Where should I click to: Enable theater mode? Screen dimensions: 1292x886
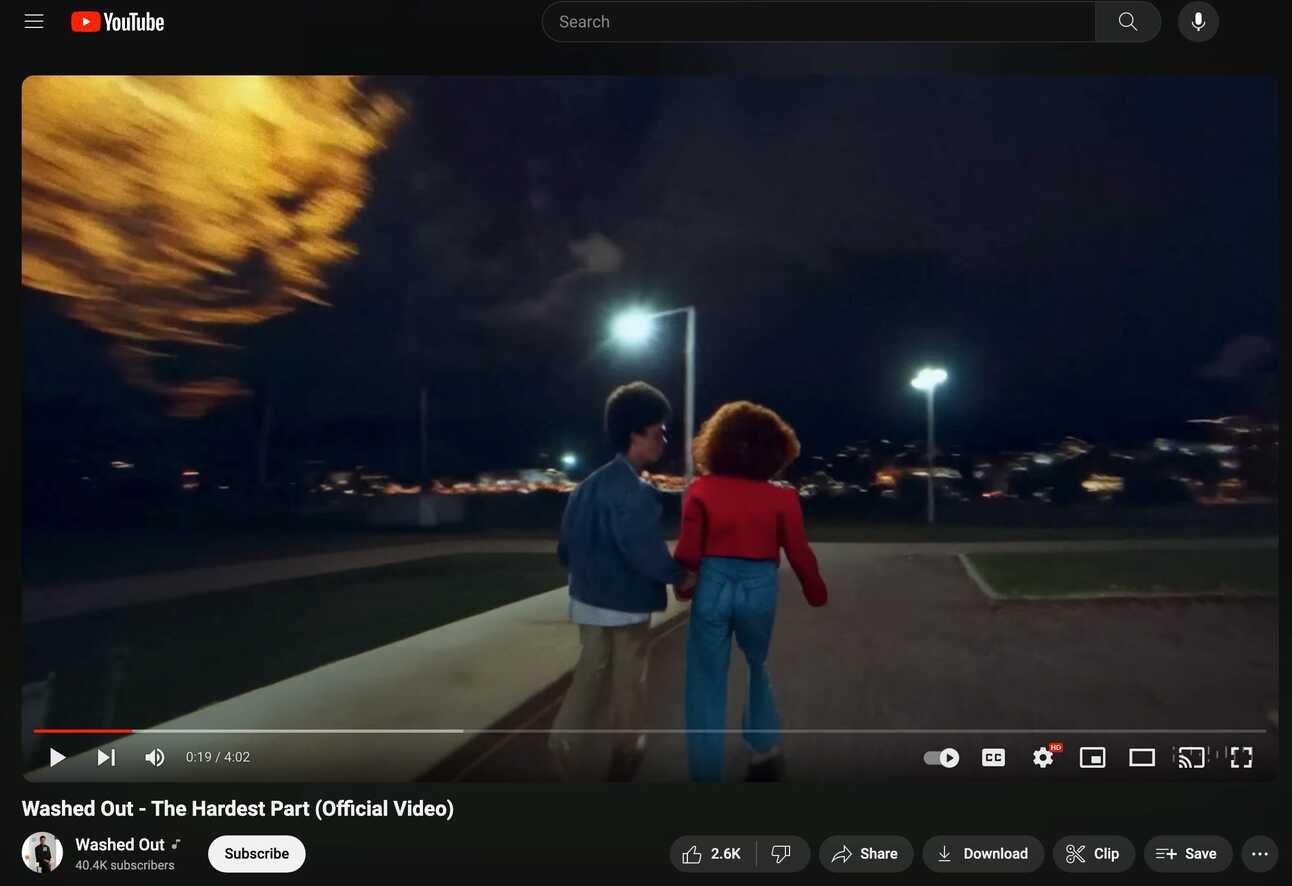(x=1142, y=758)
